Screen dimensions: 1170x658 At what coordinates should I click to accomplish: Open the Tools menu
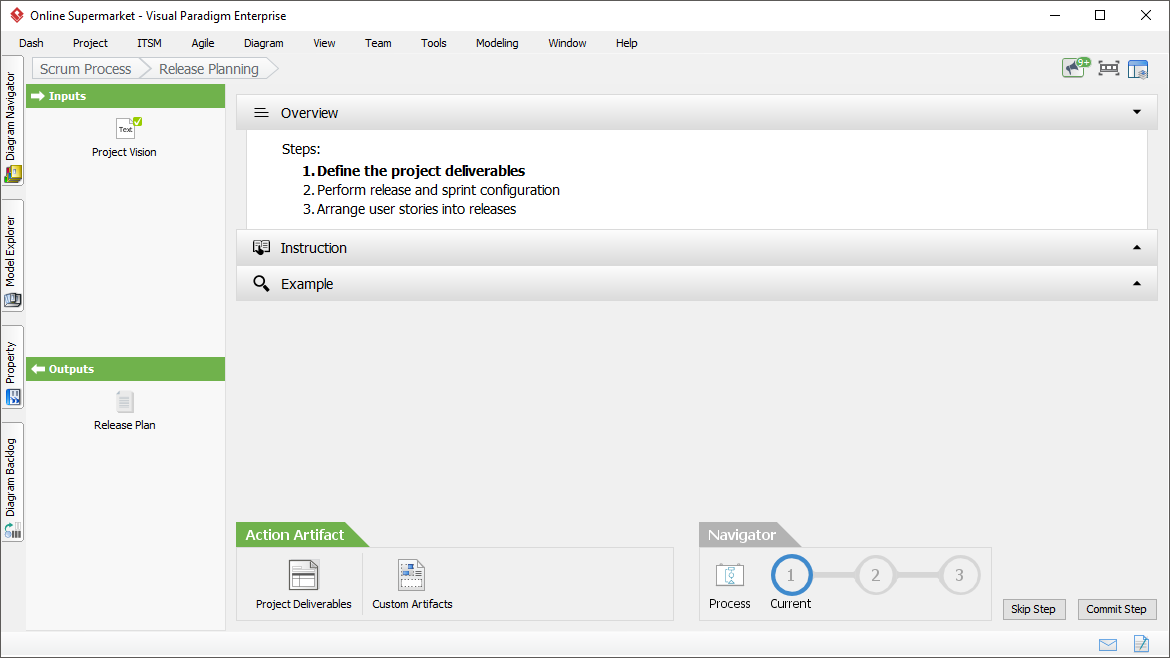434,43
